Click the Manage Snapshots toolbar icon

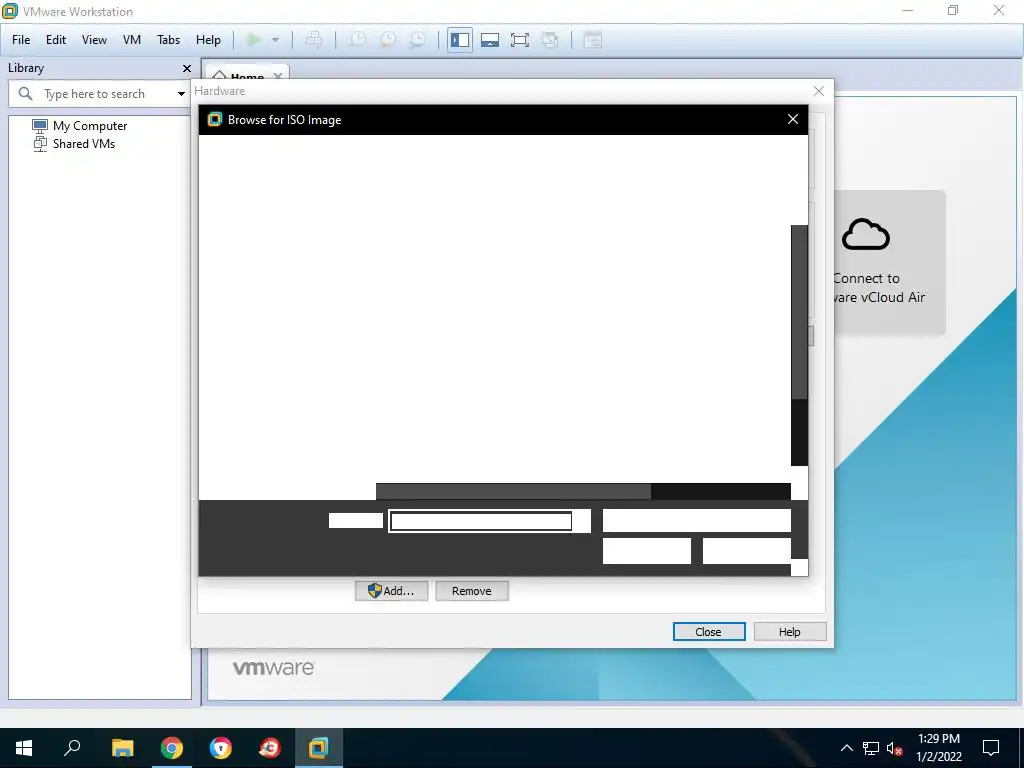[x=418, y=40]
